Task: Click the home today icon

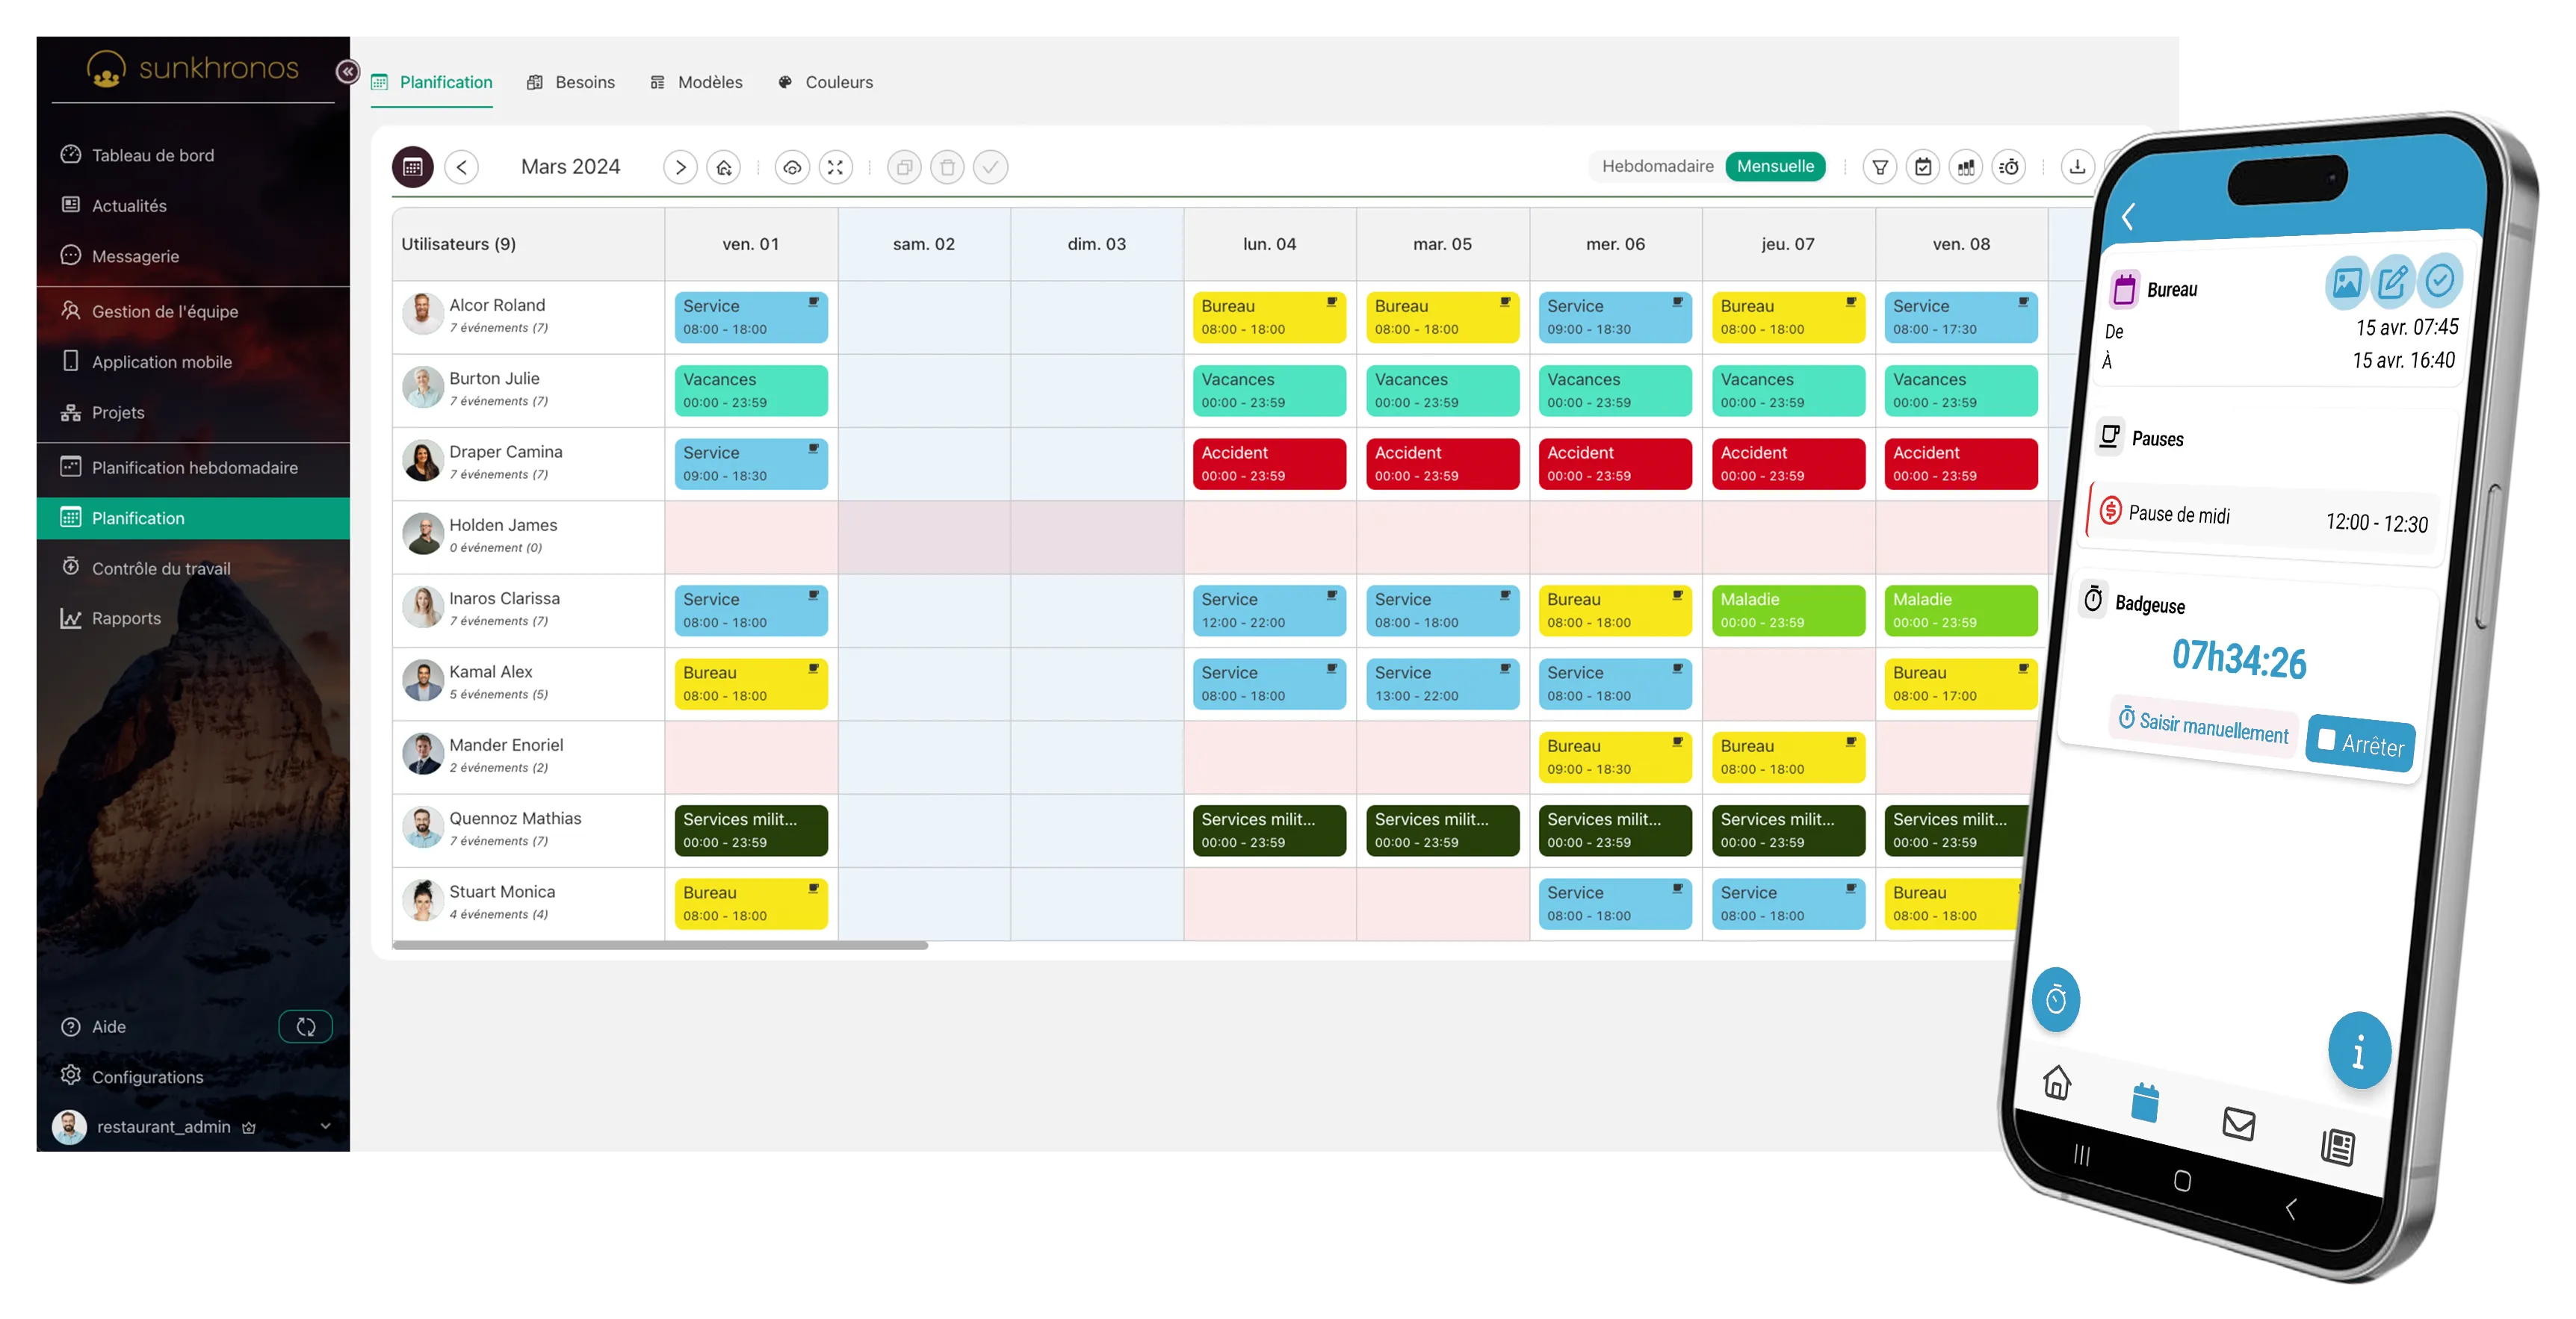Action: pyautogui.click(x=724, y=167)
